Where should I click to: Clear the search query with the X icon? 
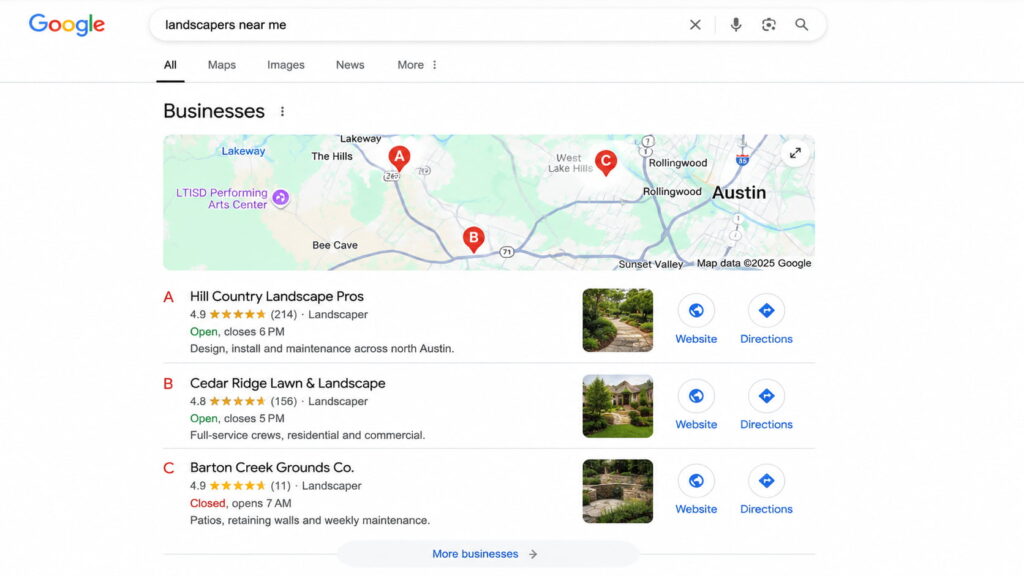pos(695,25)
